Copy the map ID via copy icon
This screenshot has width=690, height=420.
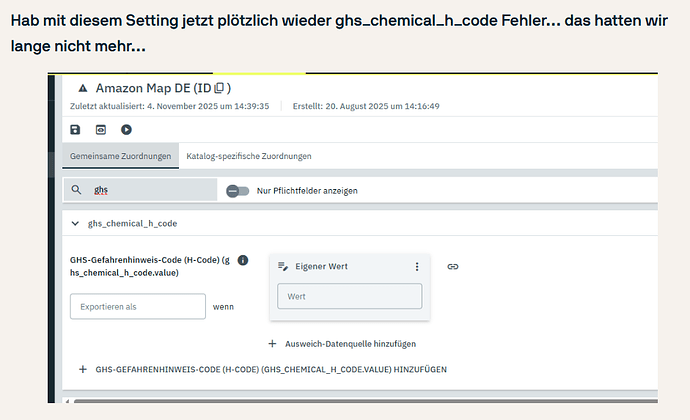(219, 89)
